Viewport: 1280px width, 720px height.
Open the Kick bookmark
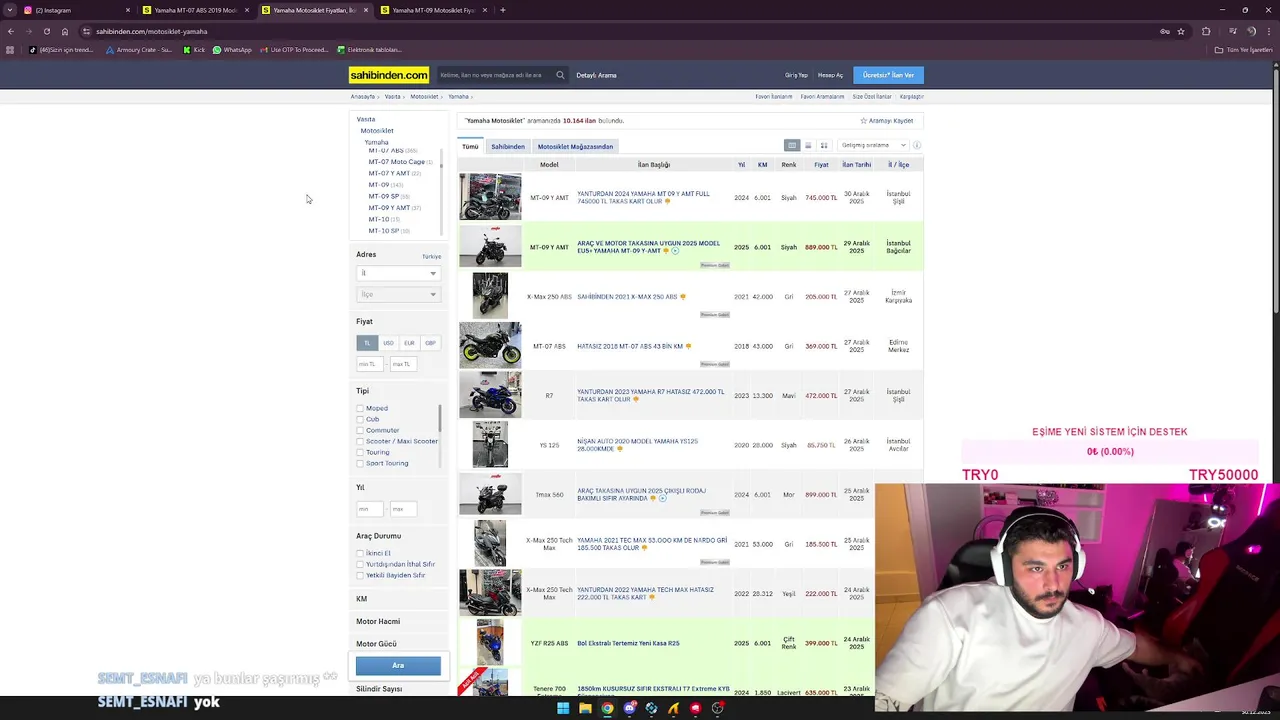click(194, 50)
